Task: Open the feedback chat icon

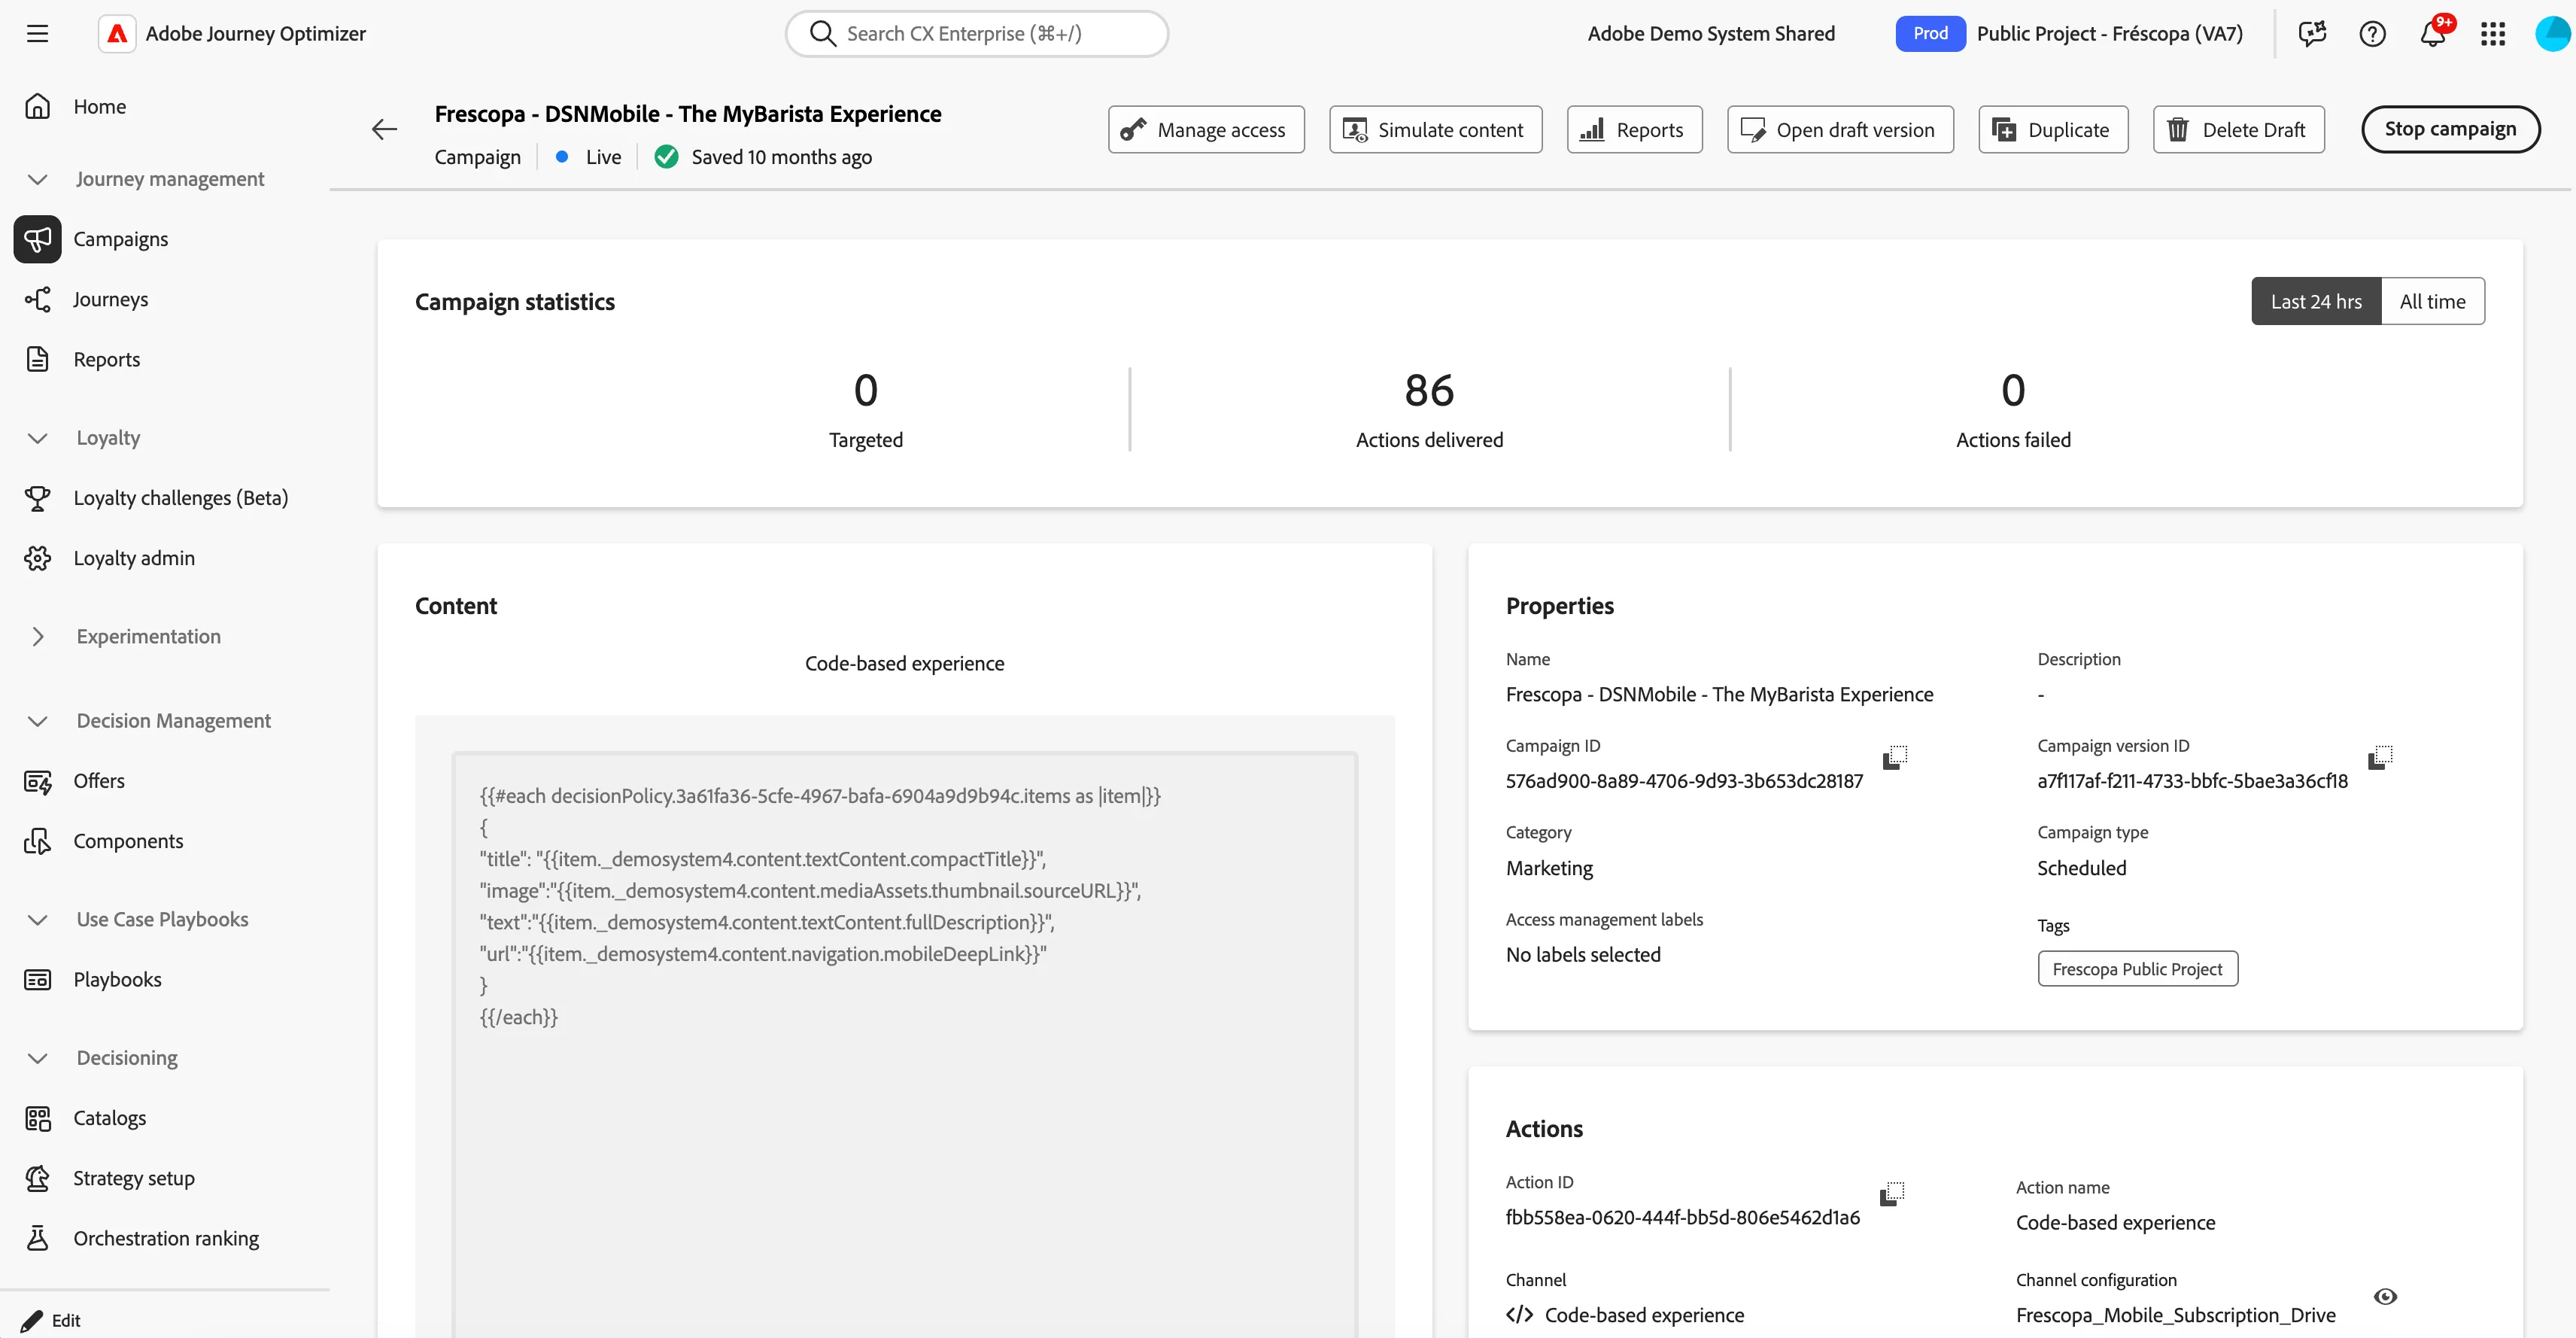Action: click(x=2312, y=34)
